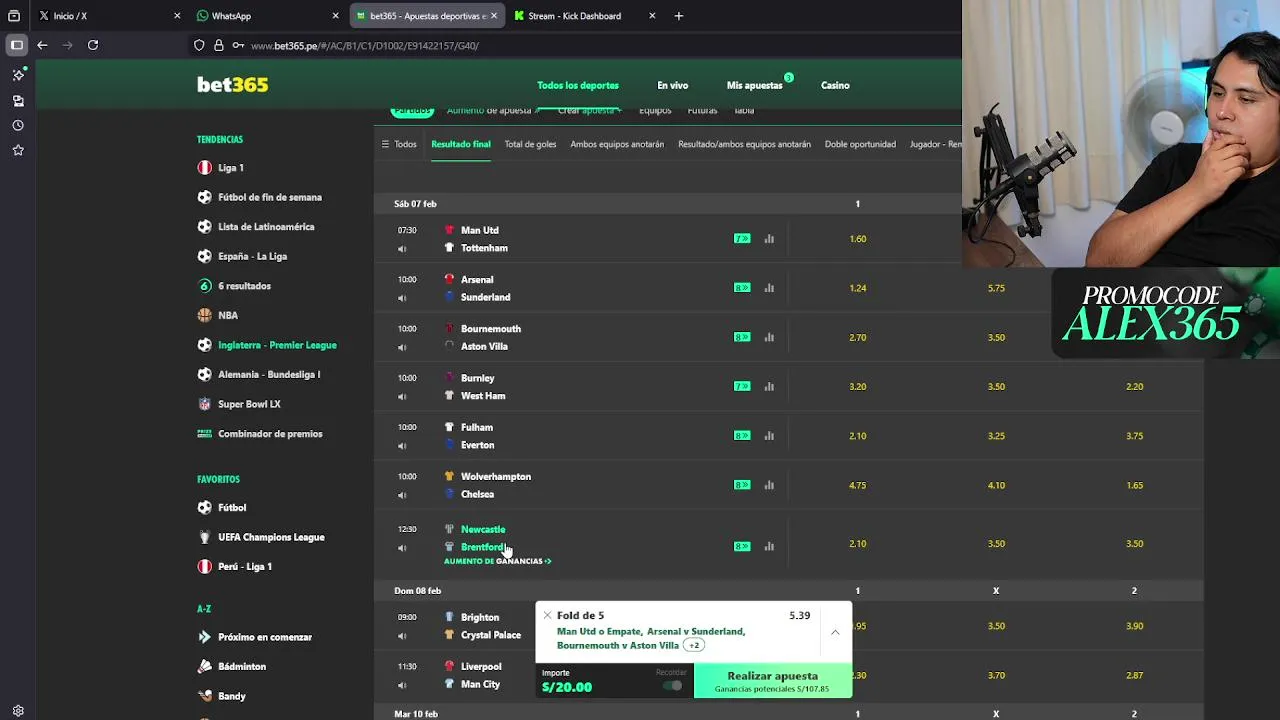Toggle sound alert for Burnley v West Ham
The width and height of the screenshot is (1280, 720).
click(402, 397)
